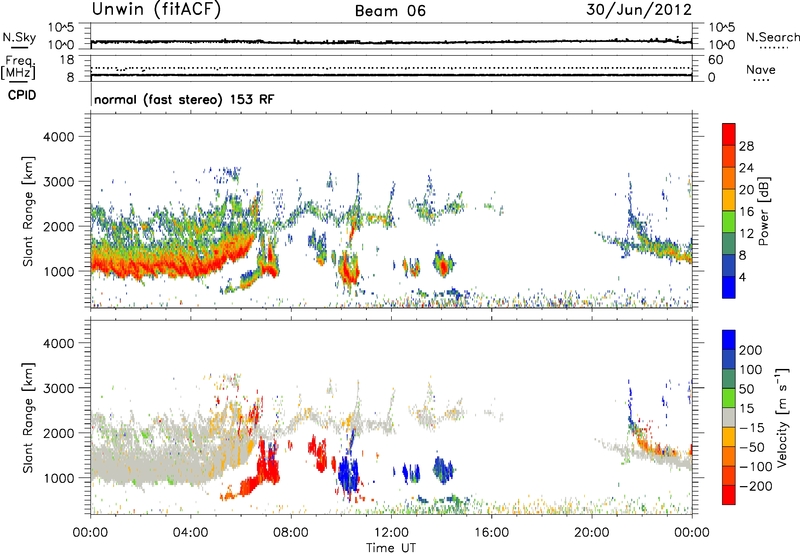Click the blue velocity blob near 10:30 UT

[x=349, y=473]
